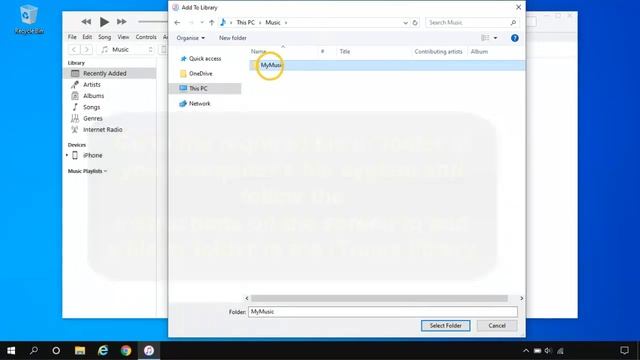
Task: Close the Add To Library dialog
Action: pos(518,7)
